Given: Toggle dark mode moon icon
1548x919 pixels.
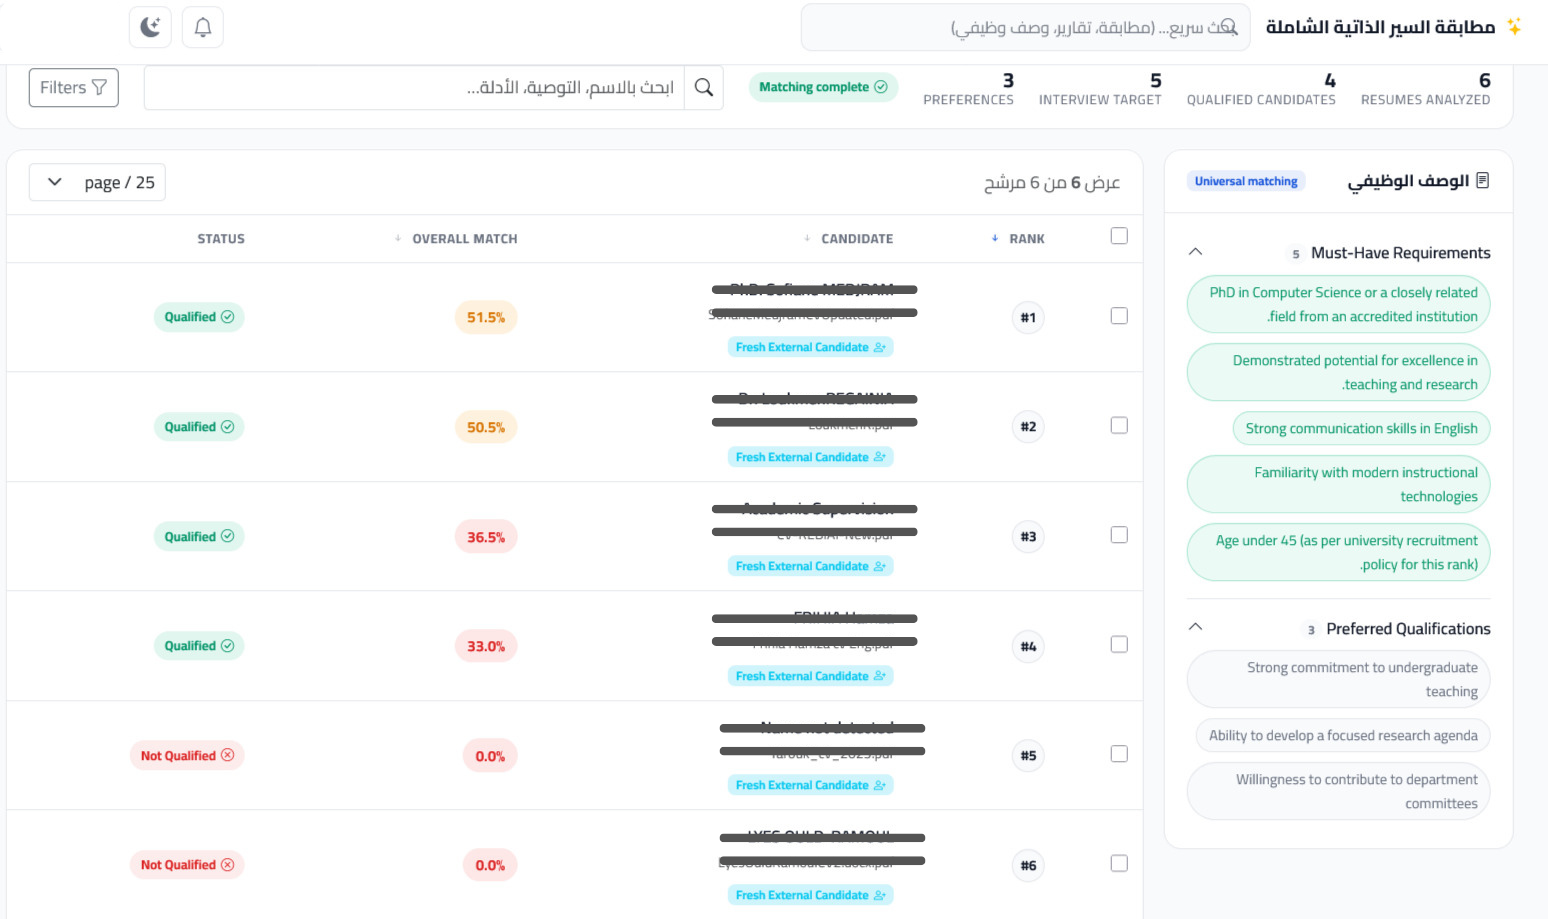Looking at the screenshot, I should click(150, 27).
